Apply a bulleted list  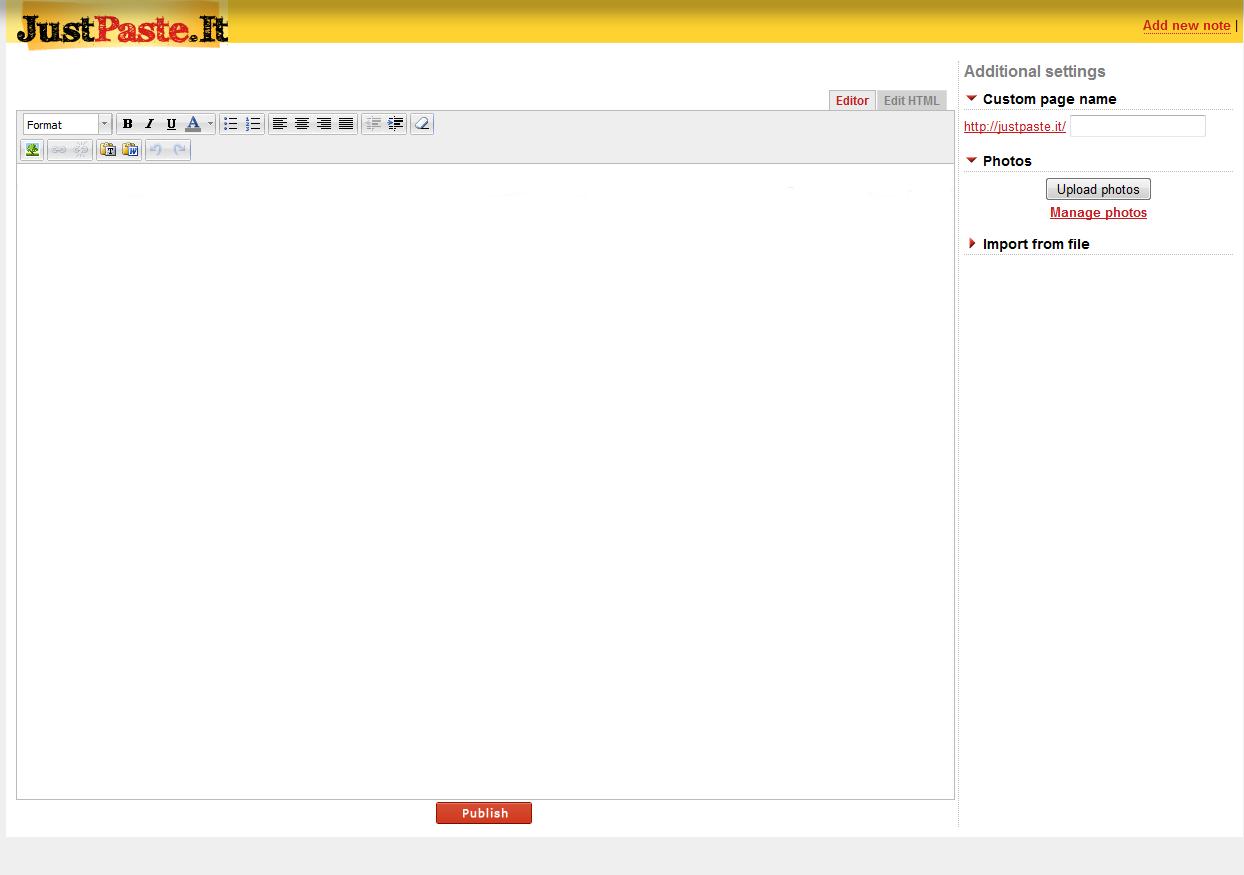click(231, 123)
